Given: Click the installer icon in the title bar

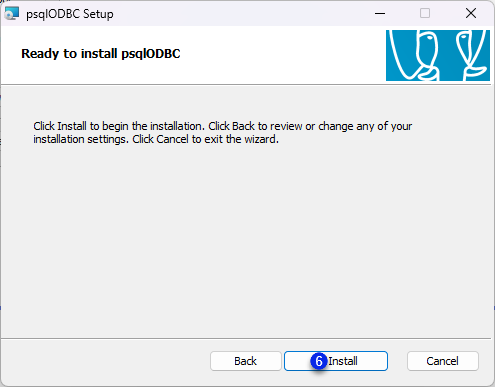Looking at the screenshot, I should coord(12,14).
